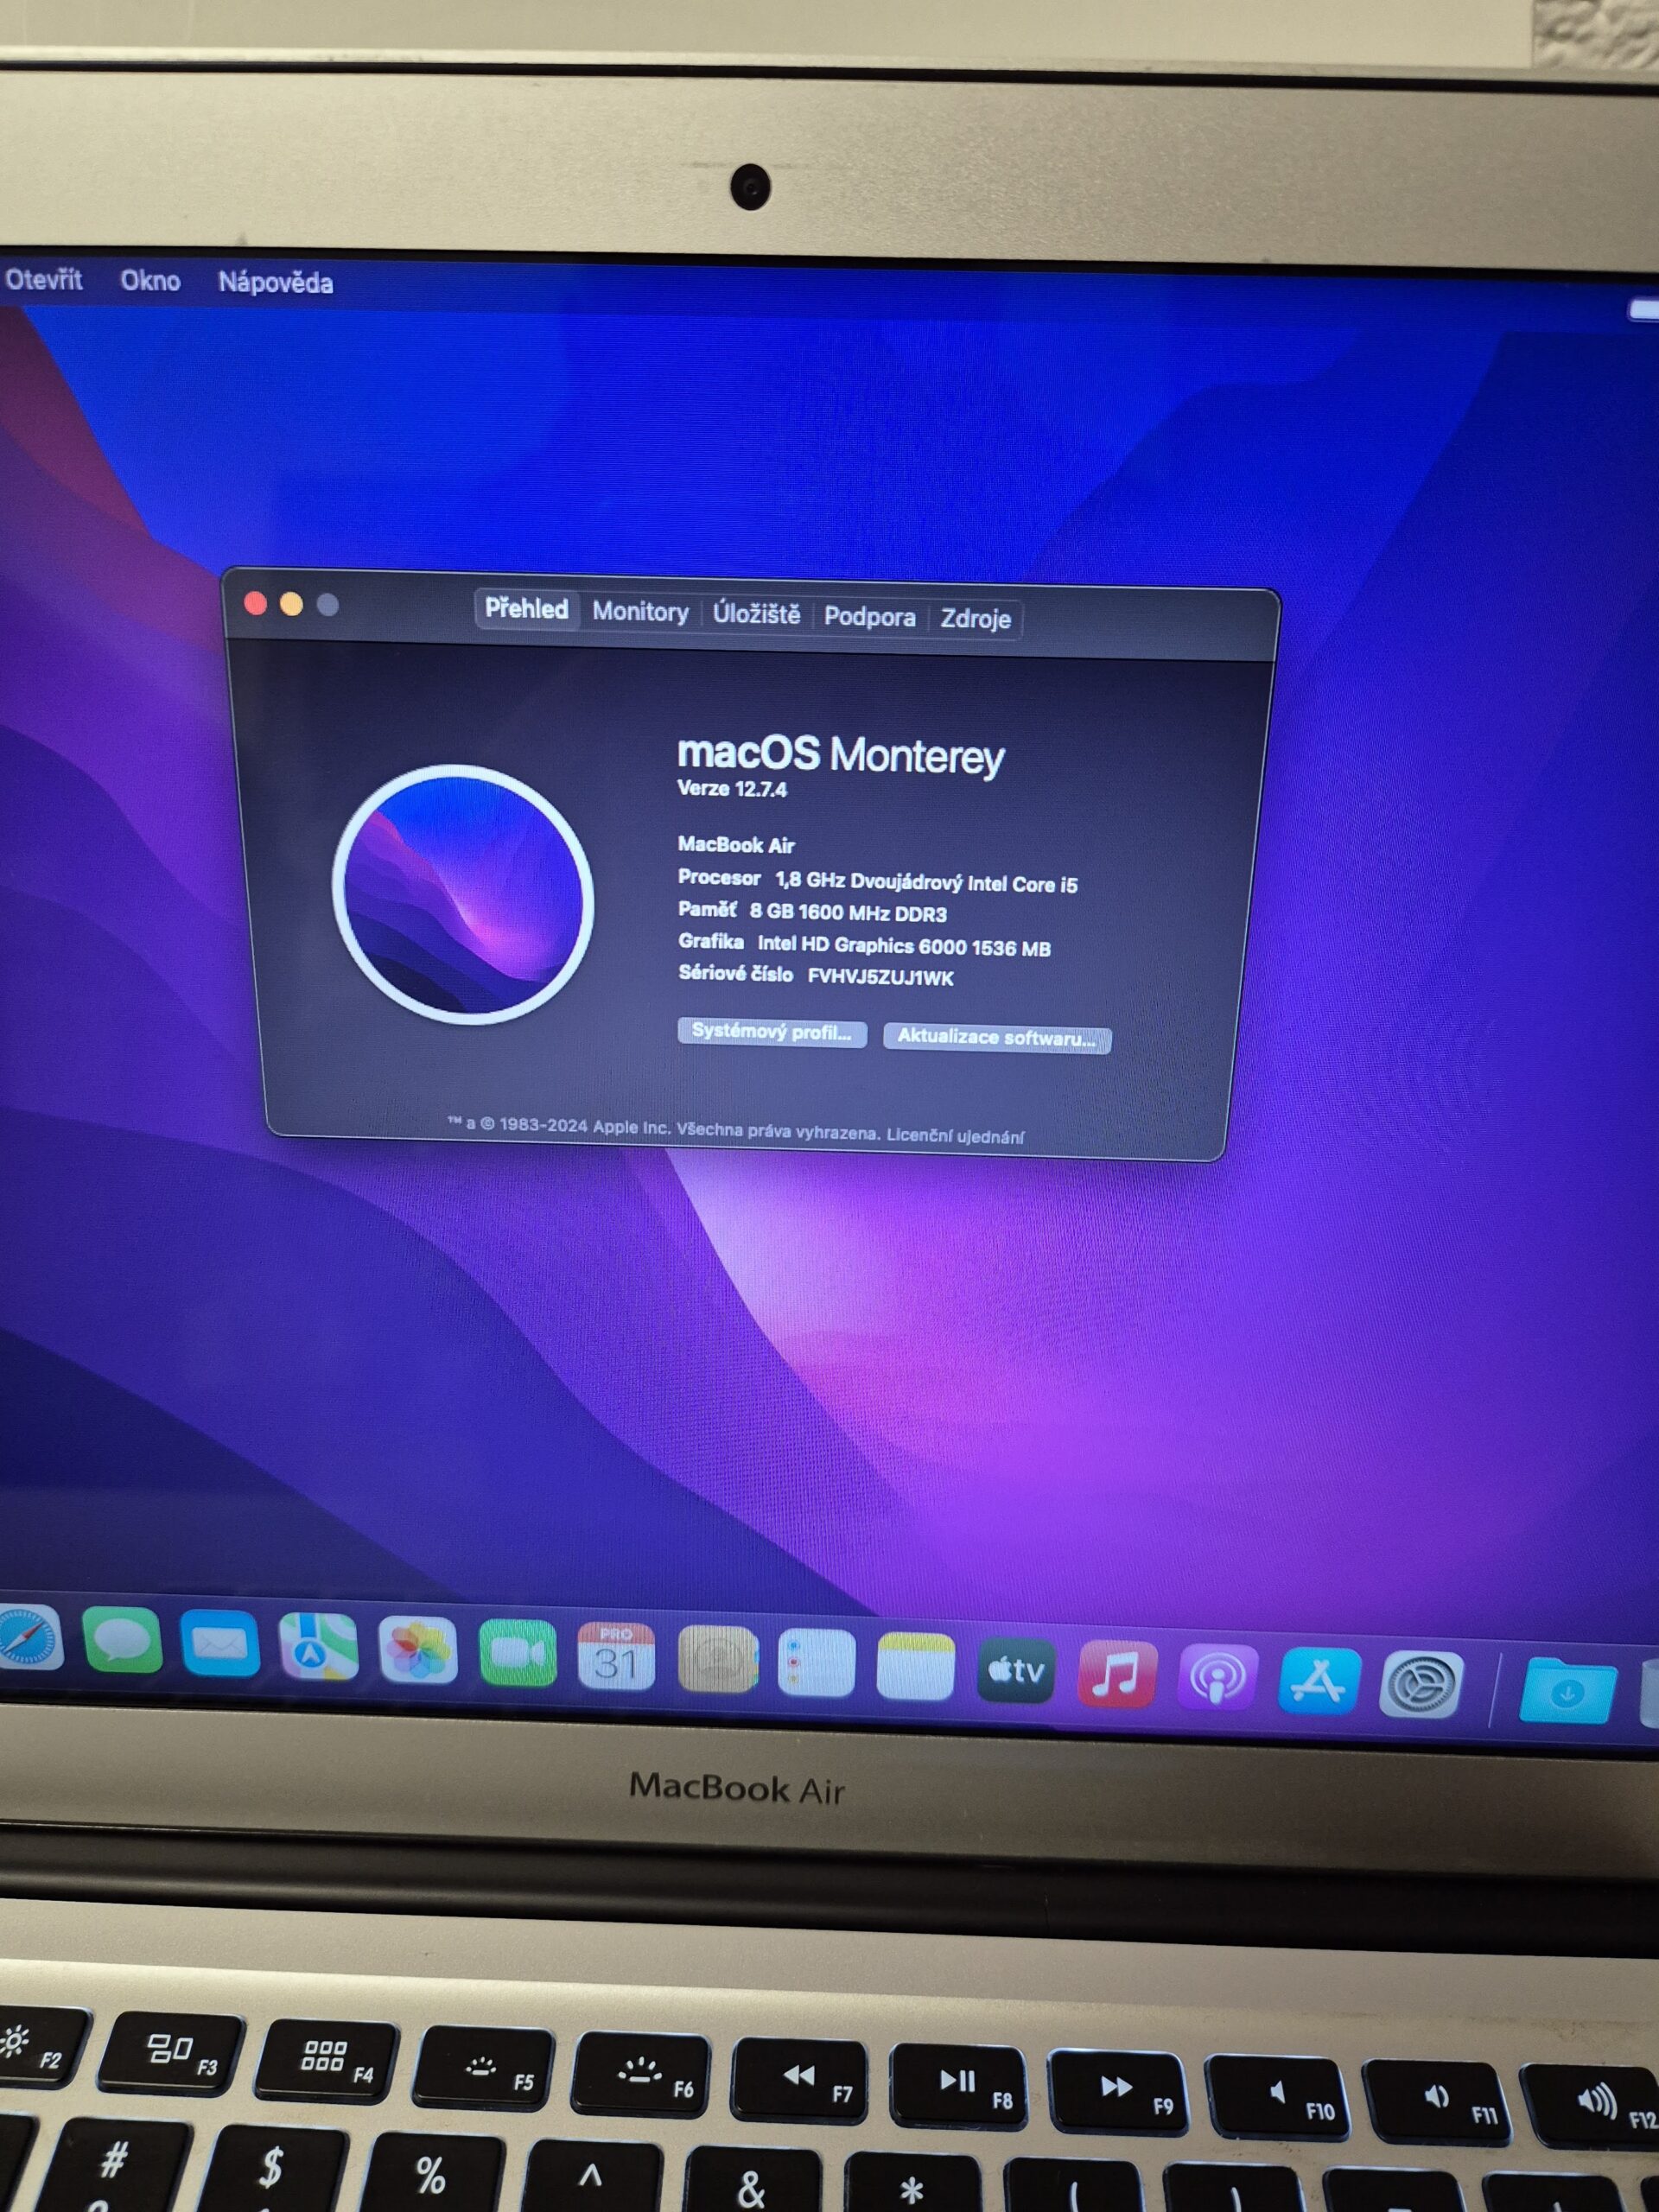Screen dimensions: 1659x2212
Task: Click memory value 8 GB 1600 MHz DDR3
Action: (848, 912)
